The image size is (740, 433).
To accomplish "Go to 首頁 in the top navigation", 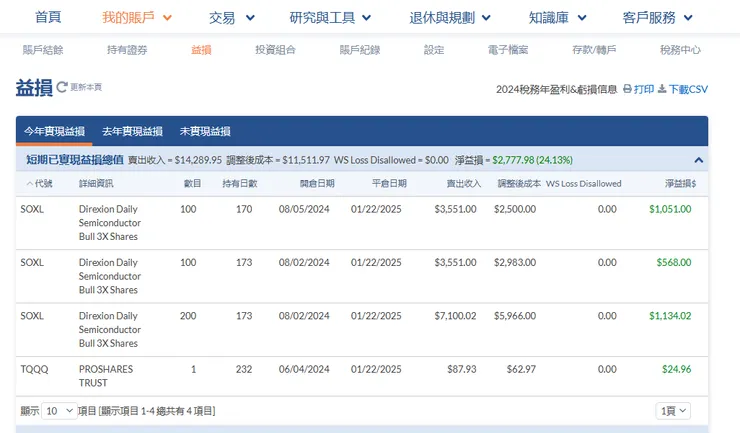I will coord(48,17).
